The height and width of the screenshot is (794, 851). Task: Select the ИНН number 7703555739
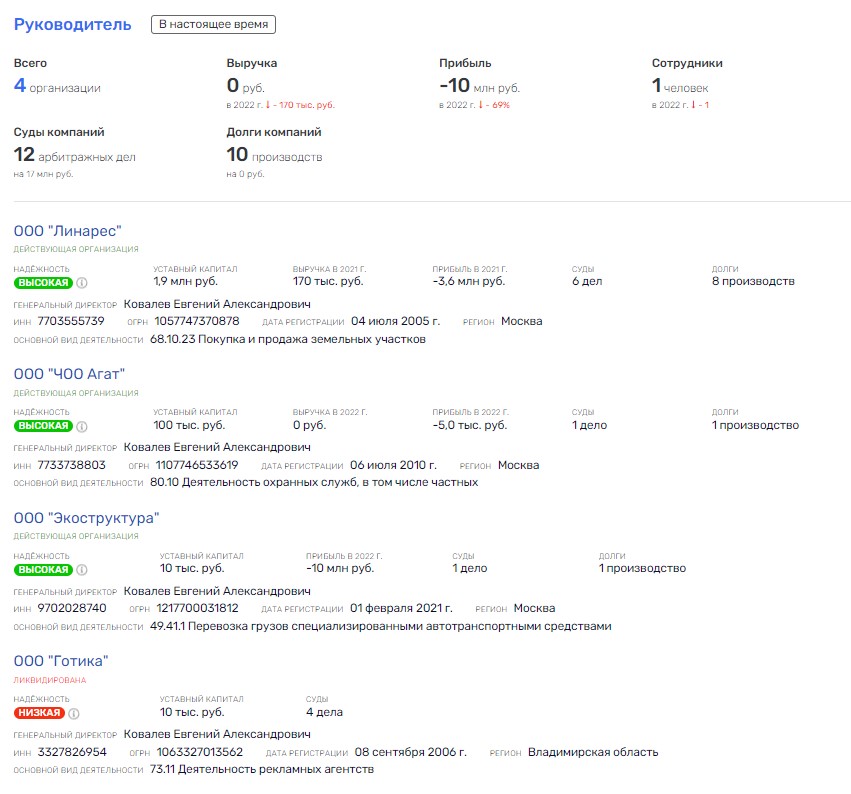[71, 321]
